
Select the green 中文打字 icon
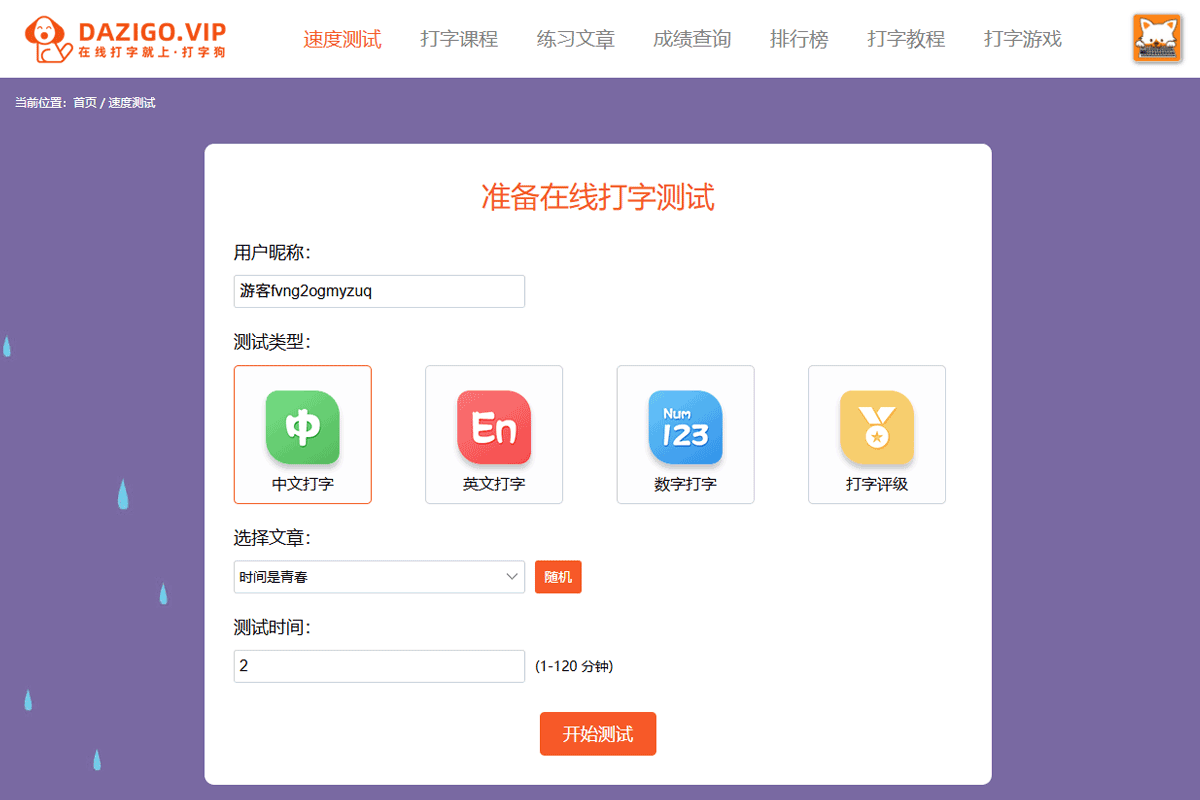303,427
